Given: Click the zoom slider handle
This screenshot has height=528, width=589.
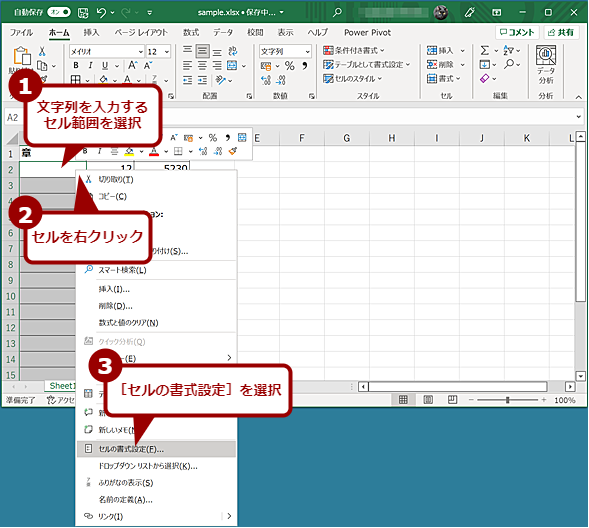Looking at the screenshot, I should point(507,400).
